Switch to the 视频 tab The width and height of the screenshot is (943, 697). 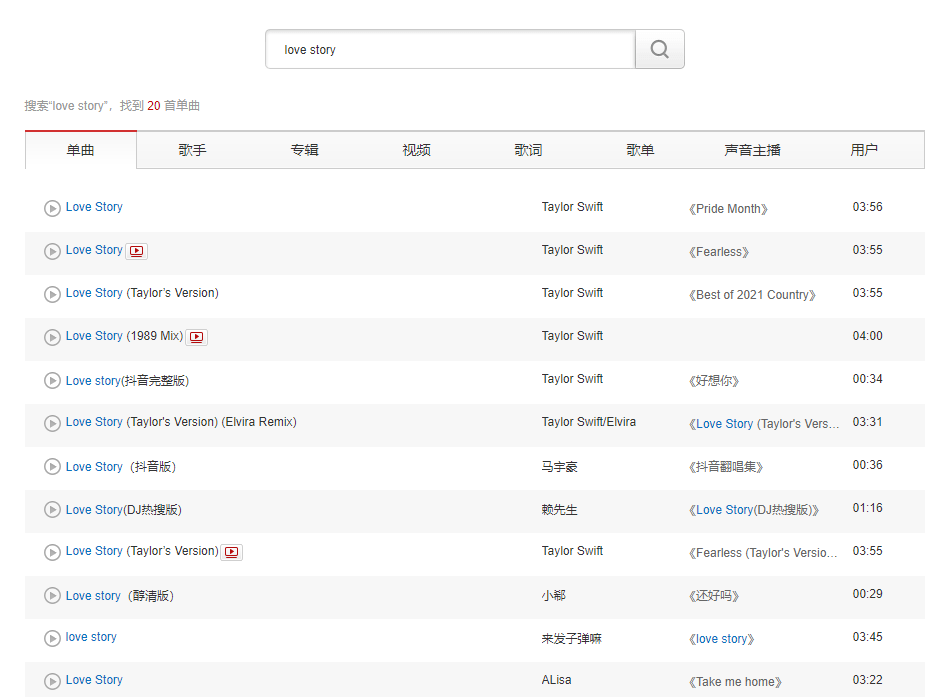(x=416, y=150)
